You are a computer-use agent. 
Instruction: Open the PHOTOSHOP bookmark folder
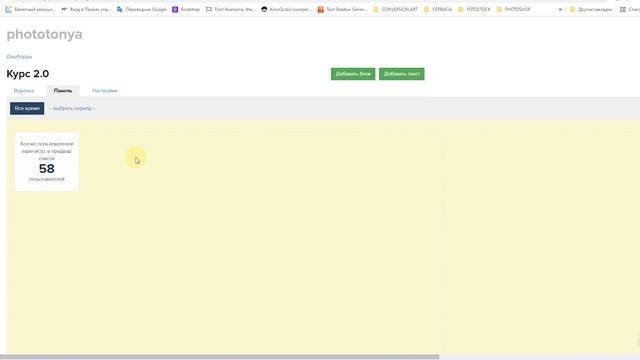514,9
